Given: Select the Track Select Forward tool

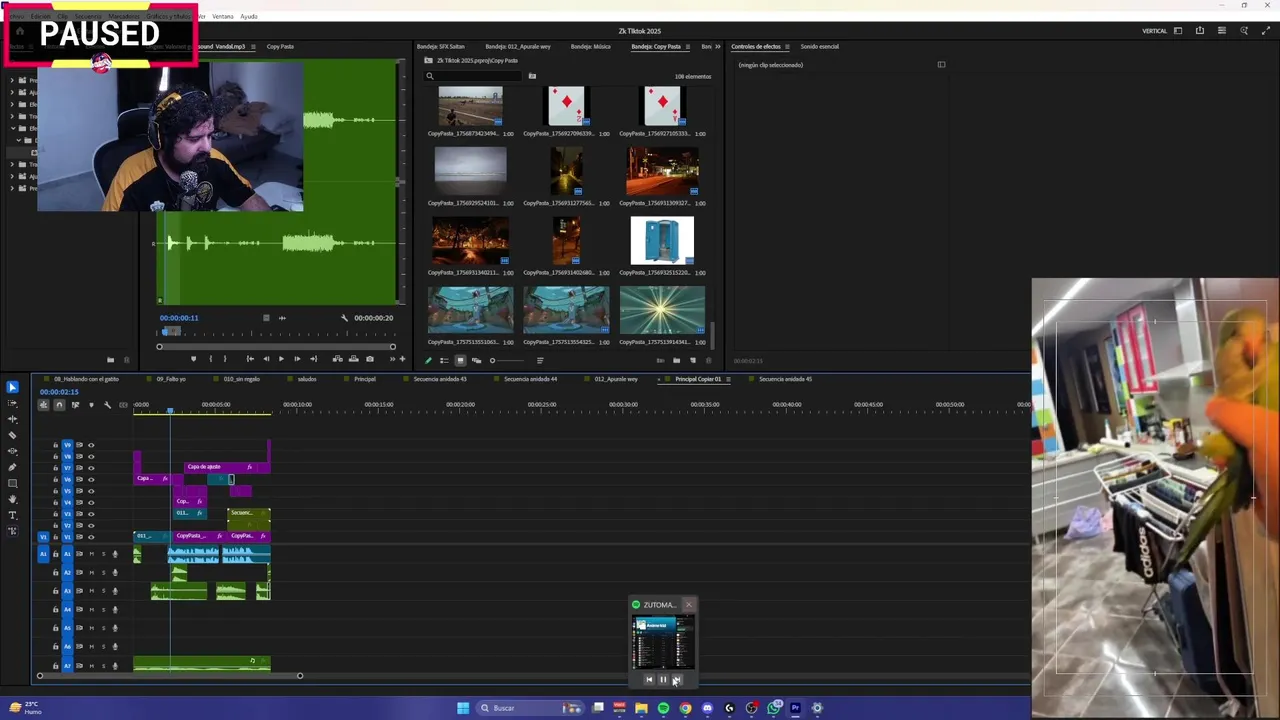Looking at the screenshot, I should [12, 403].
